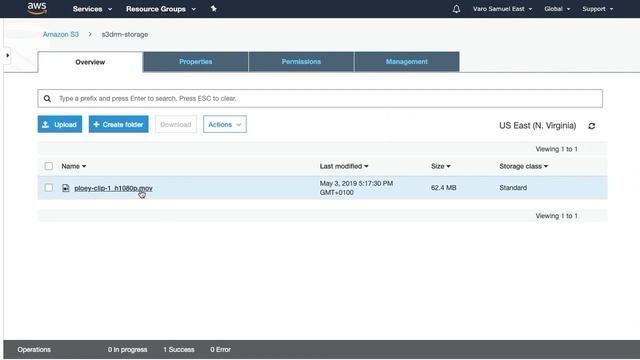The width and height of the screenshot is (640, 360).
Task: Click the Upload button
Action: 60,124
